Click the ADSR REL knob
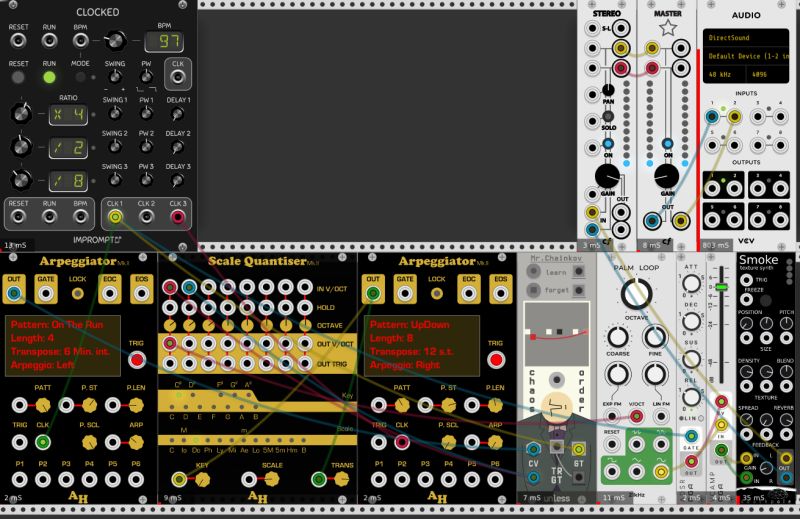The width and height of the screenshot is (800, 519). tap(691, 397)
